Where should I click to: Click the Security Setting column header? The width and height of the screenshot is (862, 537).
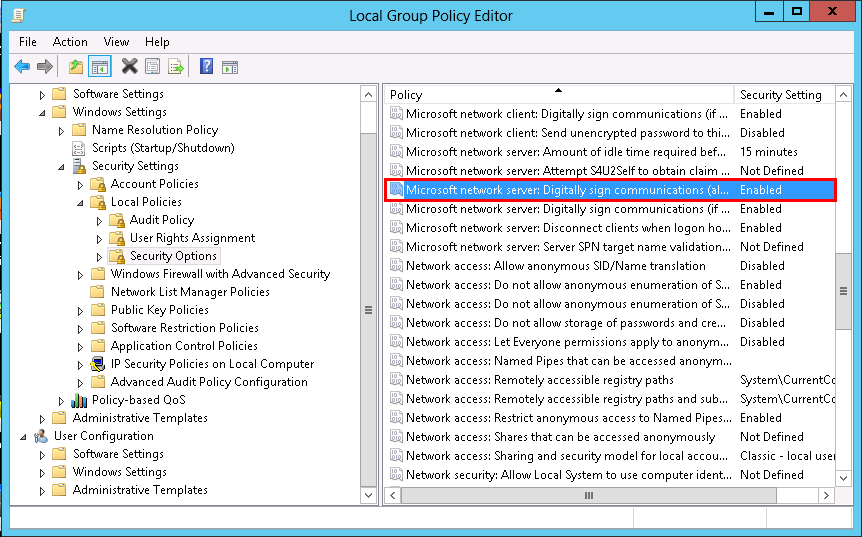(780, 95)
